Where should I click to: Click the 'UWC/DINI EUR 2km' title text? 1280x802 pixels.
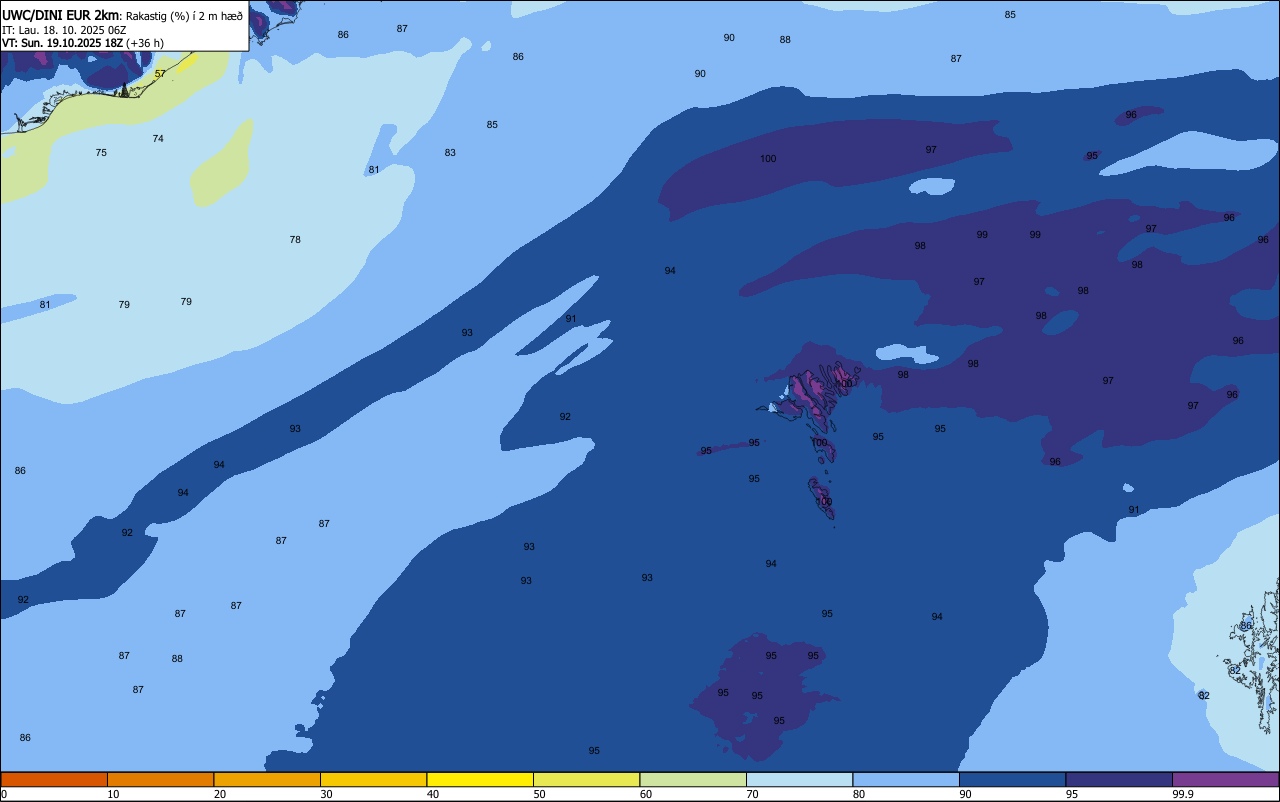tap(61, 15)
